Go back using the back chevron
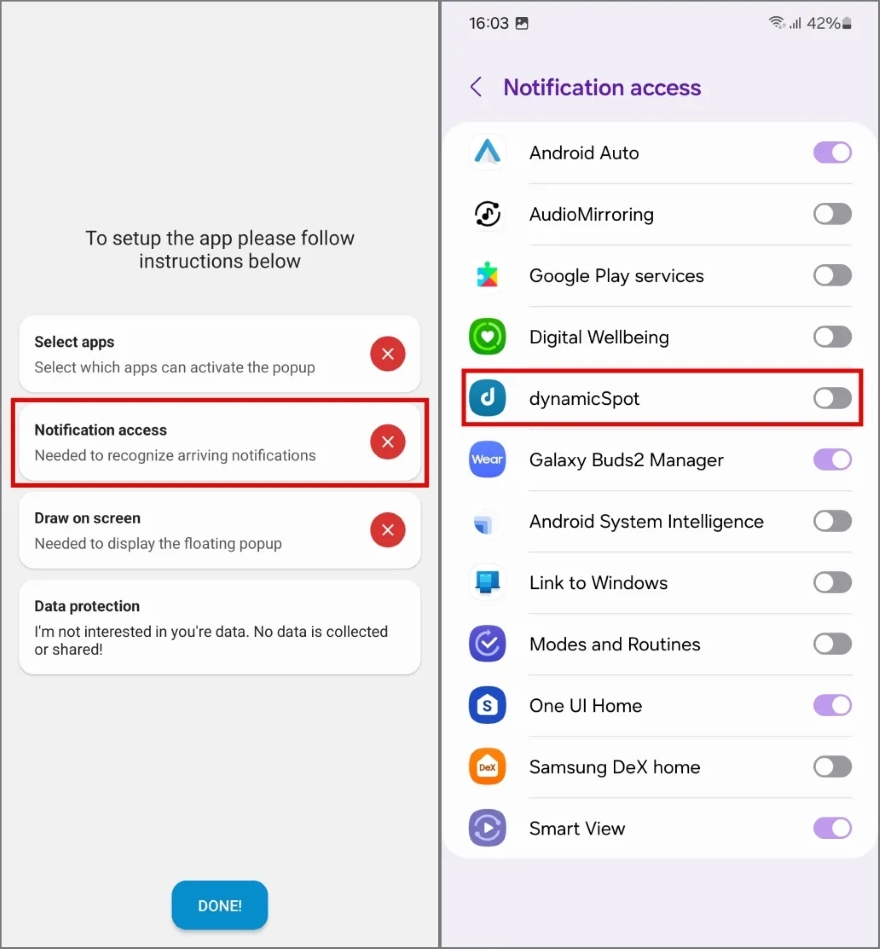This screenshot has width=880, height=949. [x=476, y=88]
